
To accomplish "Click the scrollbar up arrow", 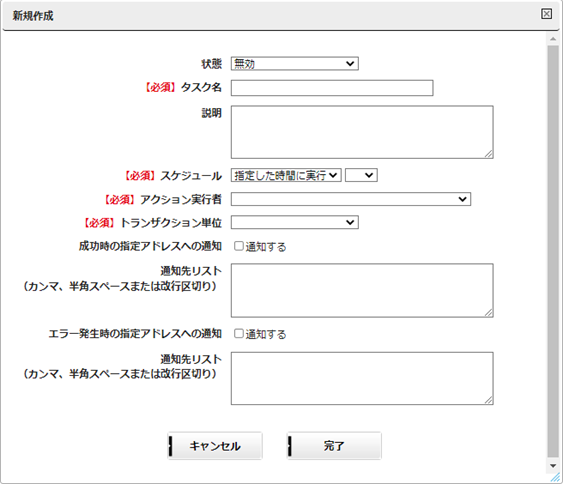I will (x=553, y=39).
